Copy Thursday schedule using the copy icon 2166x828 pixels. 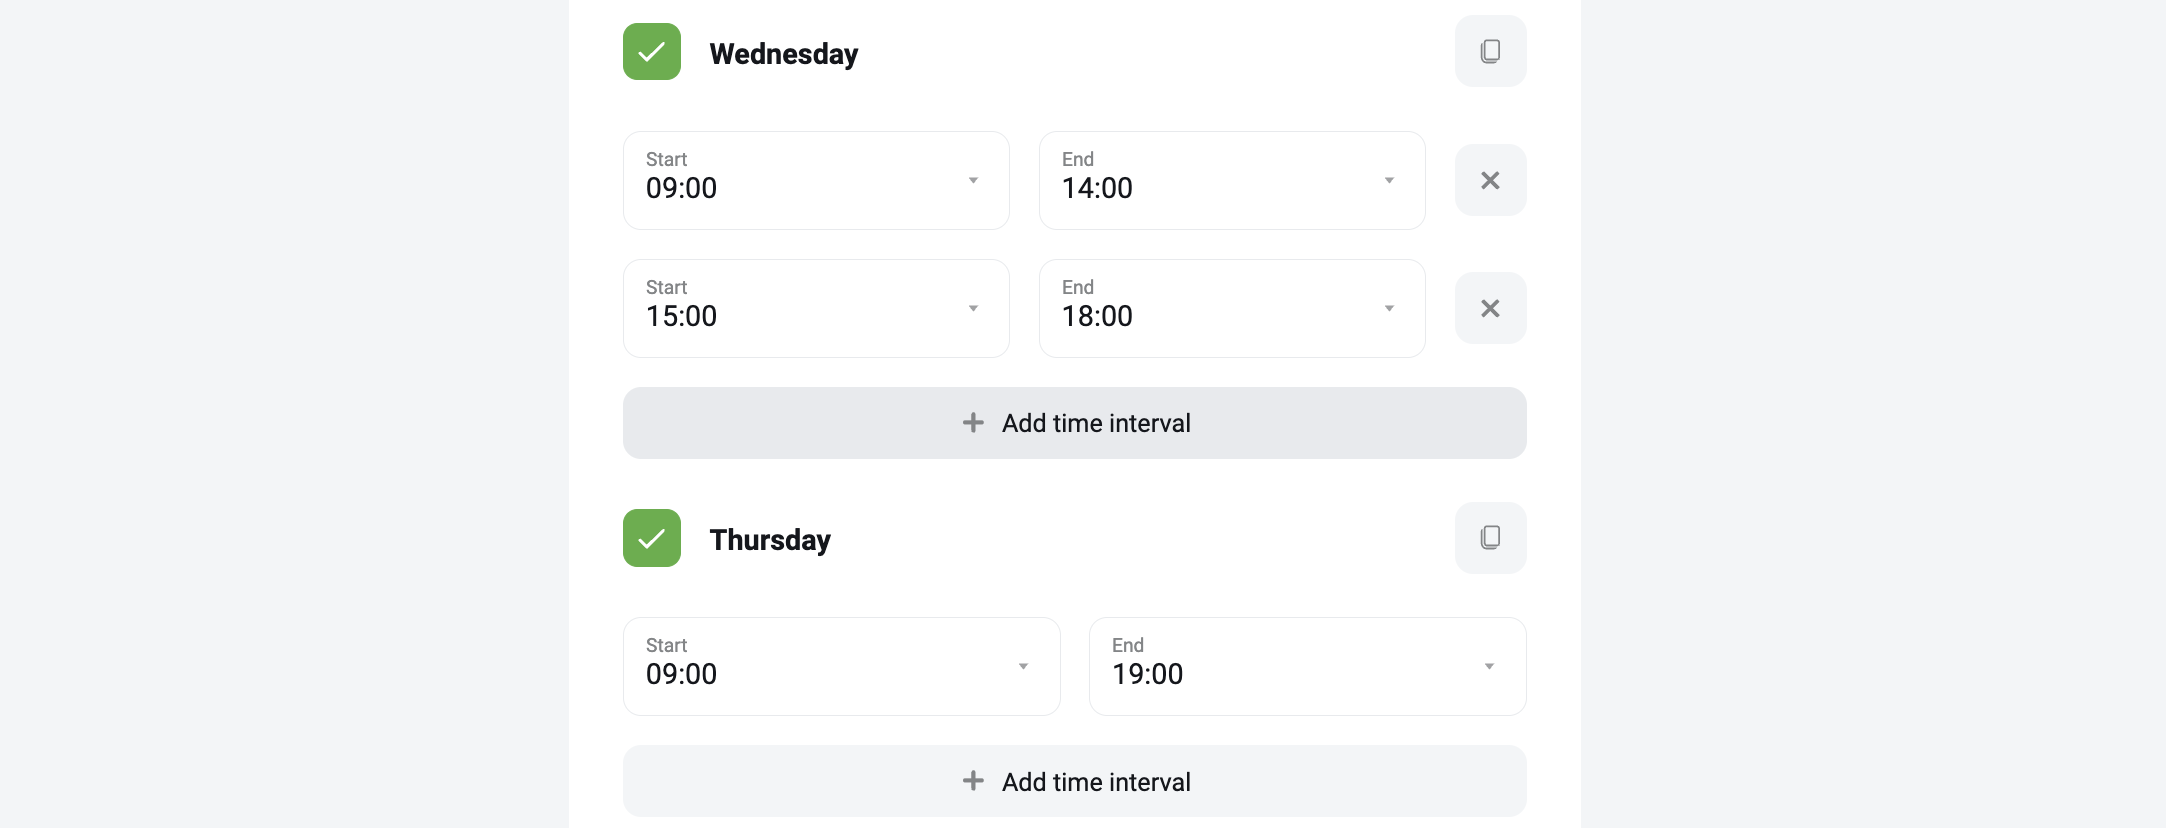point(1490,538)
